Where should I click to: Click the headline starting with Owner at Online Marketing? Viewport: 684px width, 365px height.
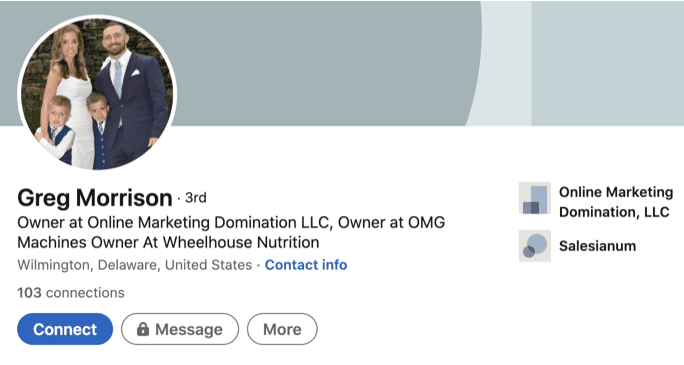(x=231, y=232)
